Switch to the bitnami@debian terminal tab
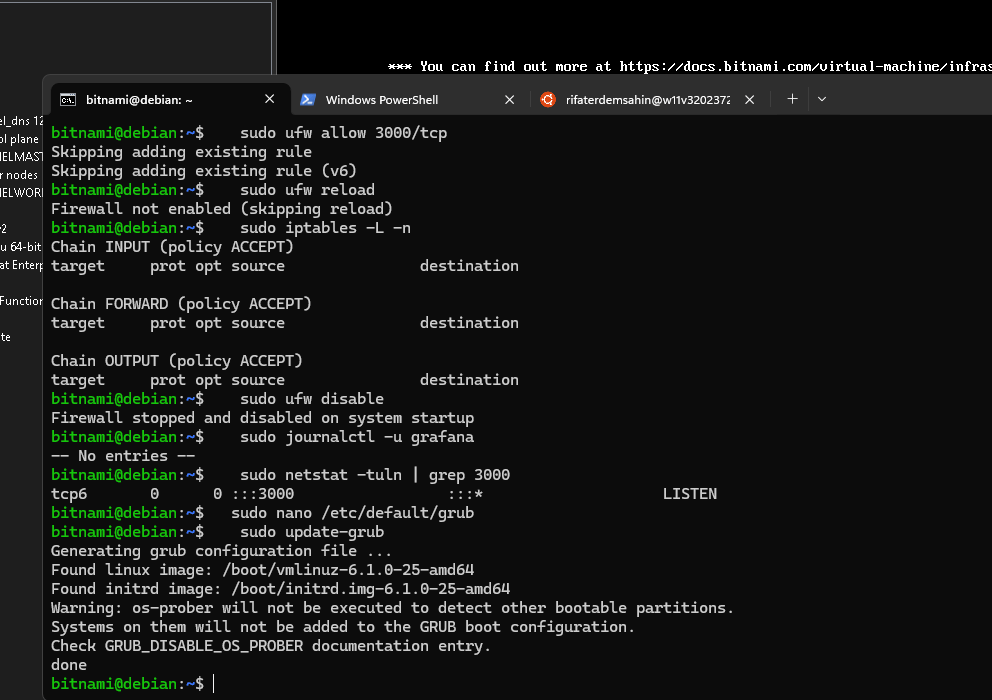992x700 pixels. point(170,99)
